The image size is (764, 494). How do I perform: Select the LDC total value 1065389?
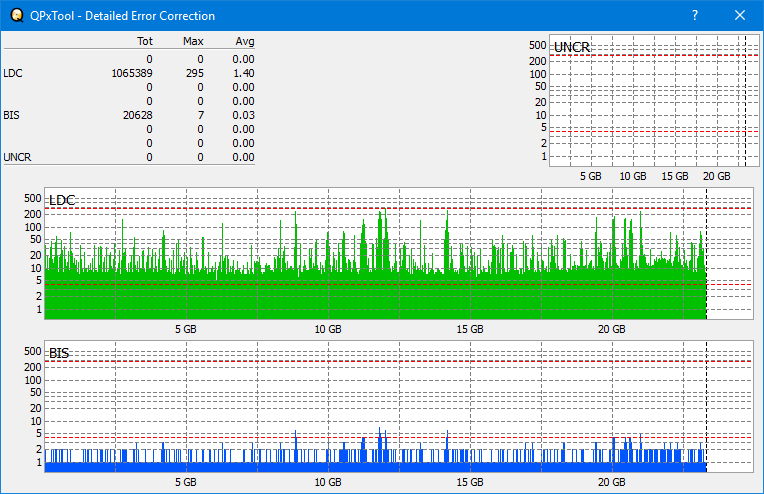point(132,73)
